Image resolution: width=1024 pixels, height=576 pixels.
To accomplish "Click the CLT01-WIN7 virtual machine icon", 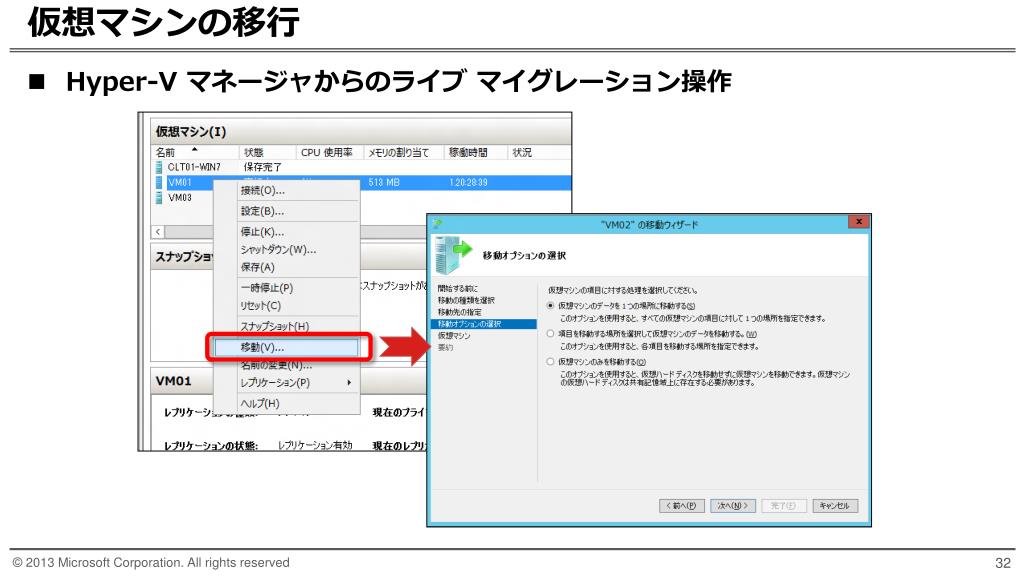I will pyautogui.click(x=159, y=167).
